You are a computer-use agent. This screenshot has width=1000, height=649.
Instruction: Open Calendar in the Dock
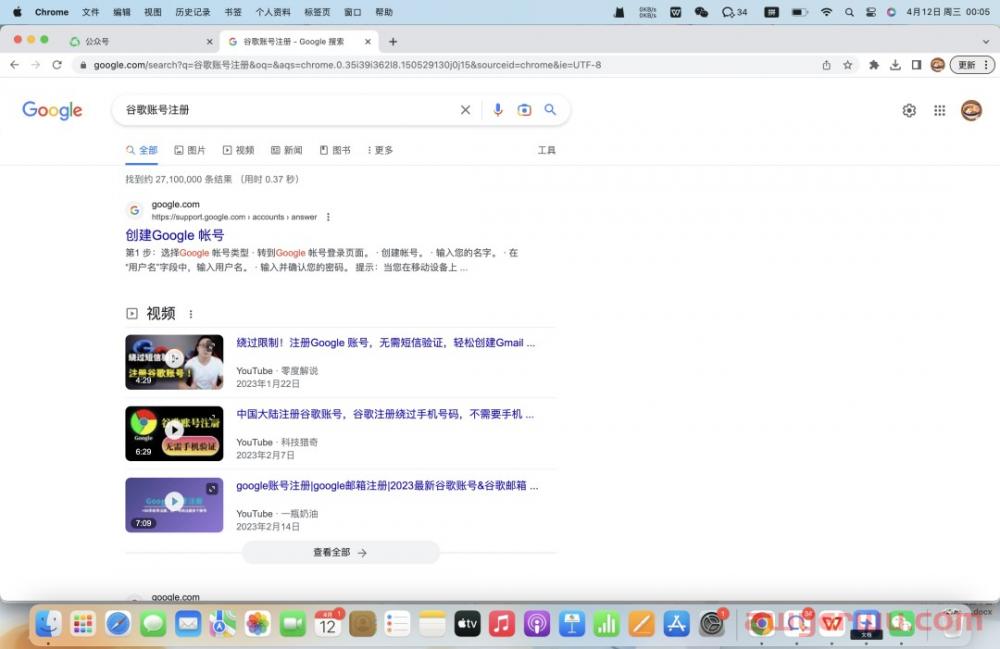point(328,624)
